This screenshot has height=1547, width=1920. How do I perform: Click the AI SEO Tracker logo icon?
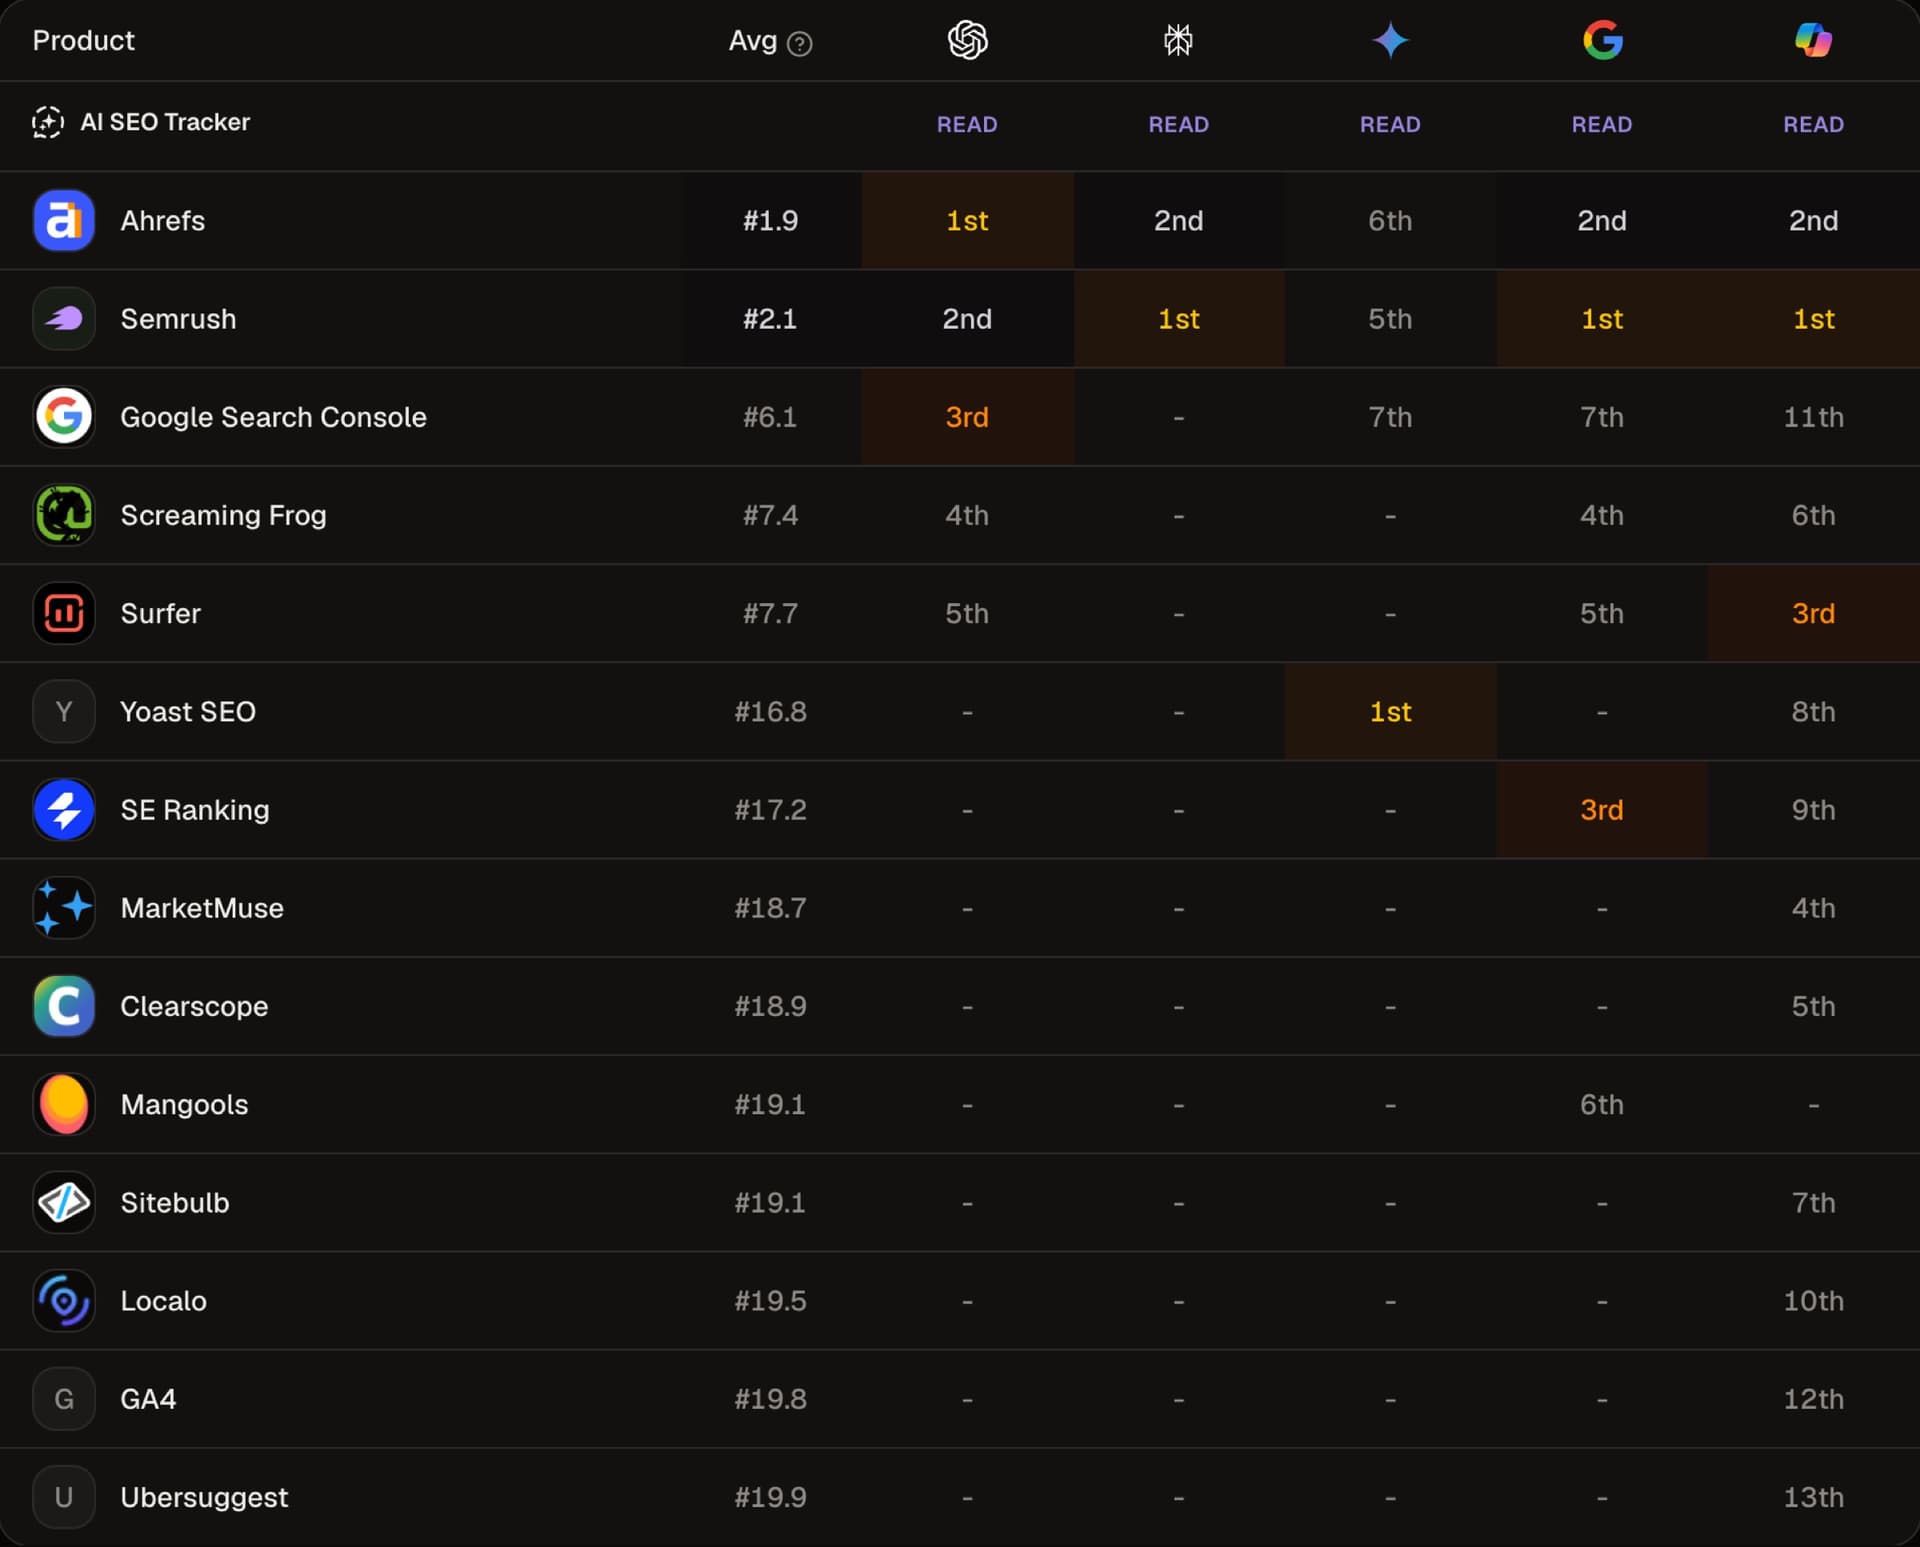click(47, 122)
